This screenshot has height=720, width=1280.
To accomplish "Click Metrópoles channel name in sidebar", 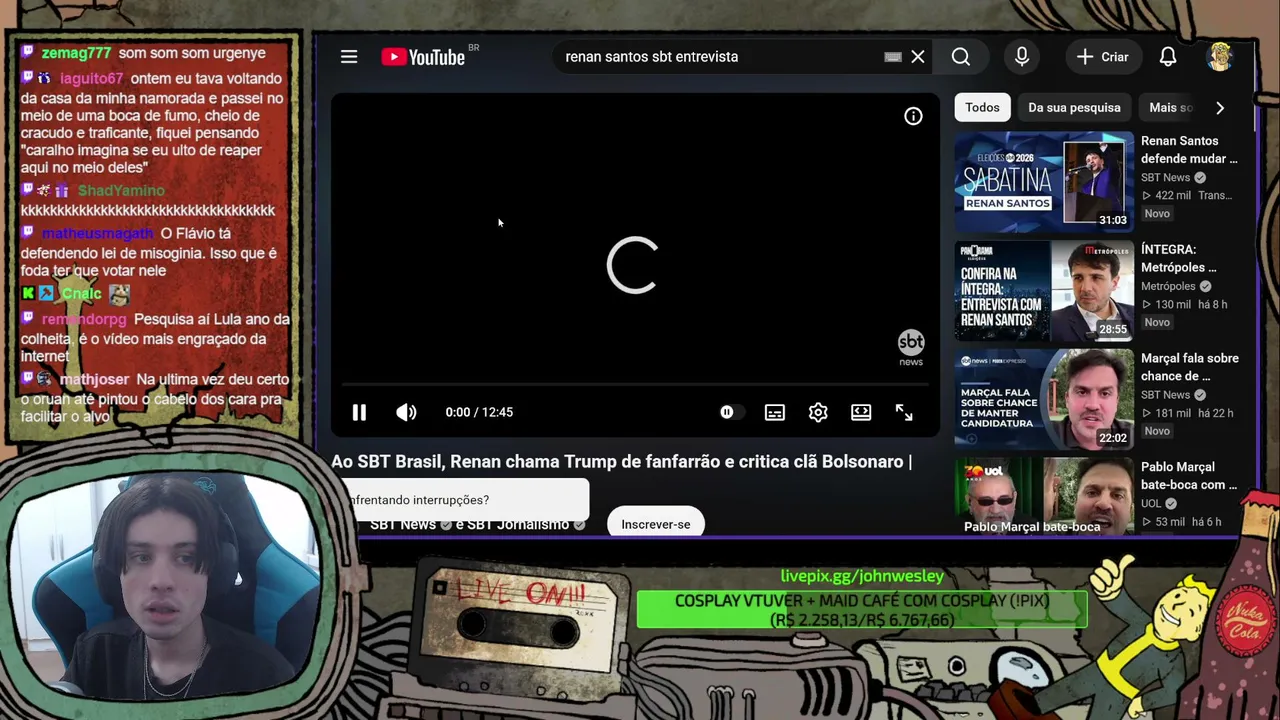I will pyautogui.click(x=1168, y=287).
